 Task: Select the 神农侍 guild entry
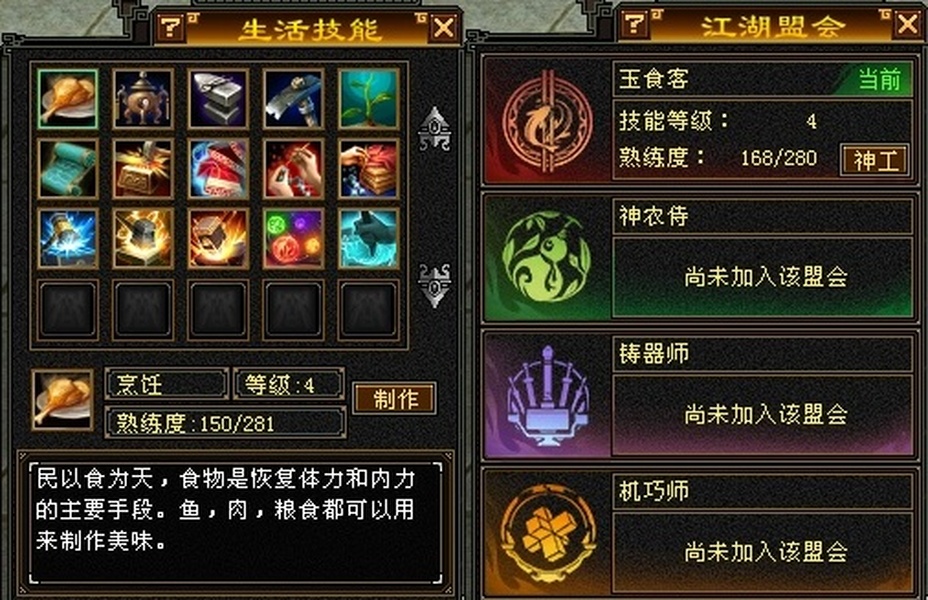tap(699, 257)
